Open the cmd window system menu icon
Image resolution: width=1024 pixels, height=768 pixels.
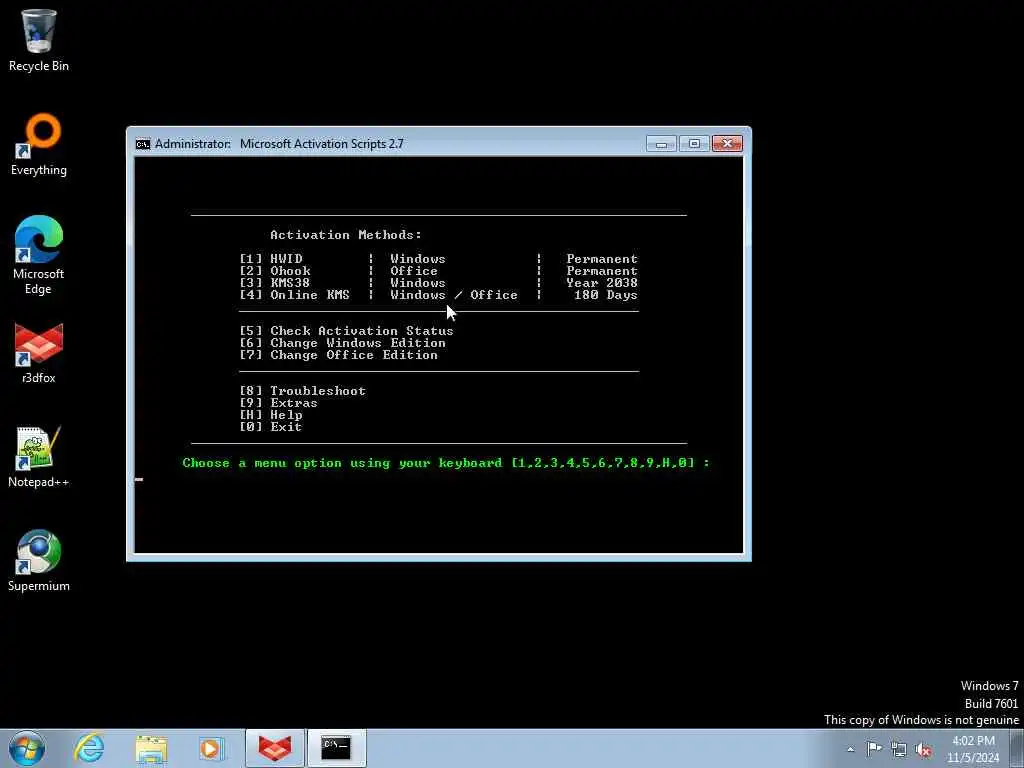coord(142,144)
